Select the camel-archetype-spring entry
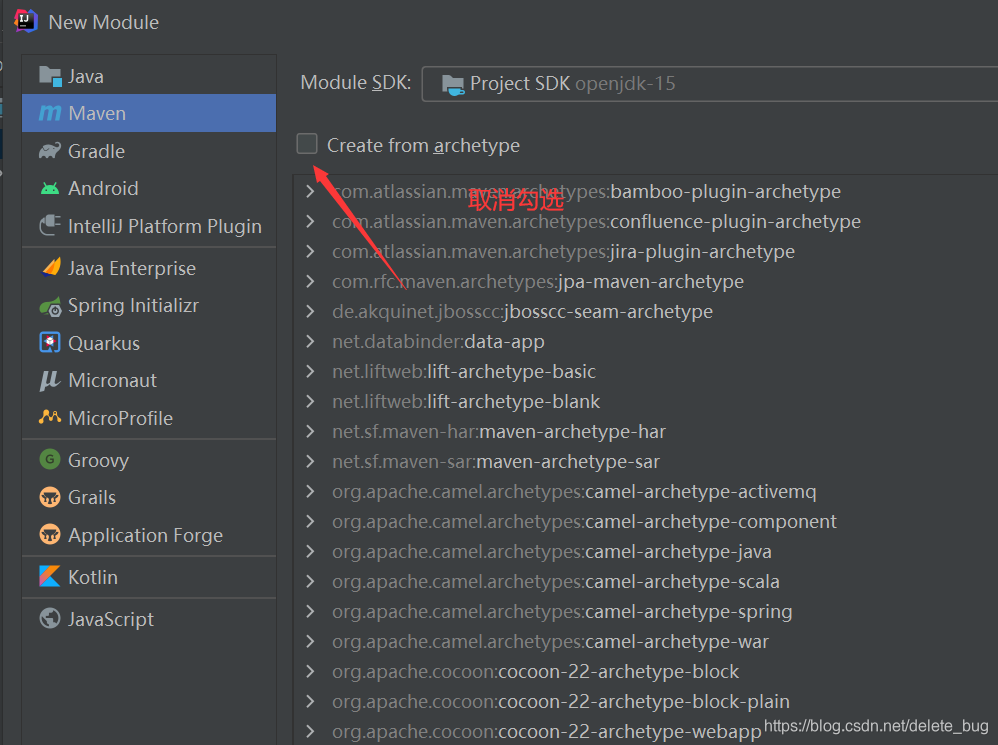The image size is (998, 745). (561, 611)
